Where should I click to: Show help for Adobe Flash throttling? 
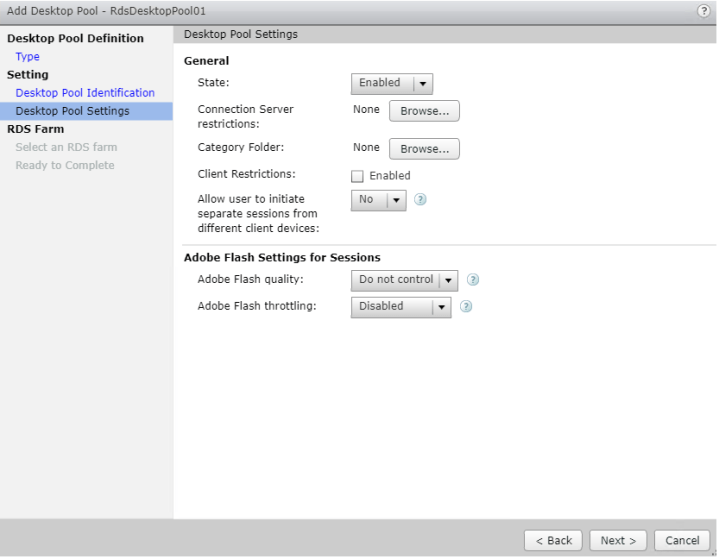point(466,307)
